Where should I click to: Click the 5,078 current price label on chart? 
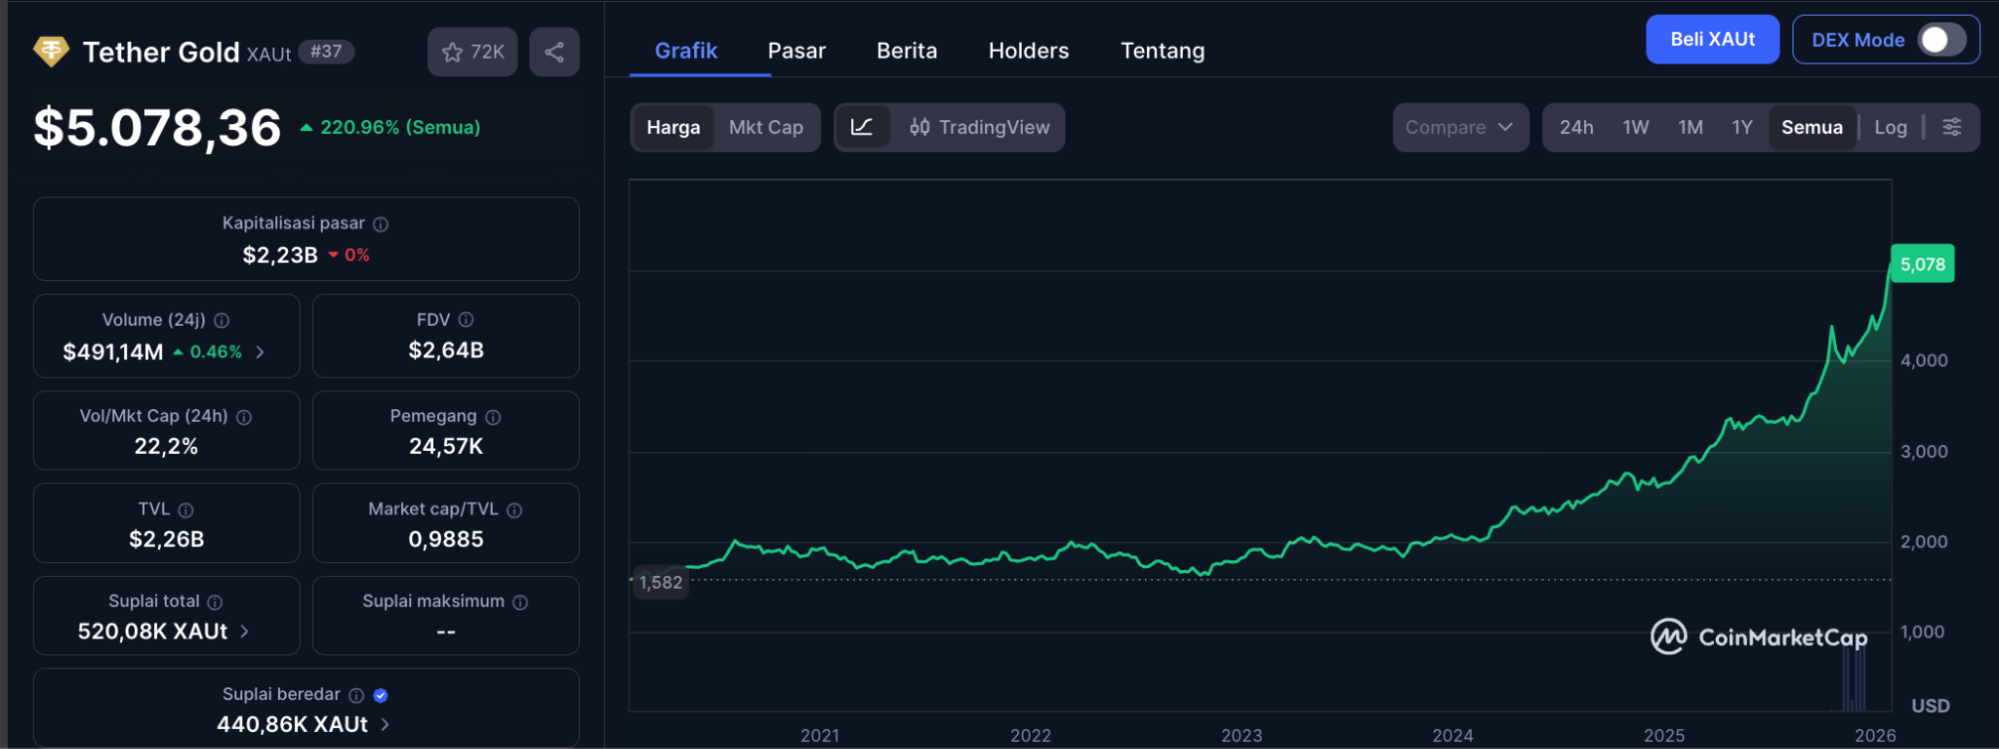pyautogui.click(x=1923, y=264)
